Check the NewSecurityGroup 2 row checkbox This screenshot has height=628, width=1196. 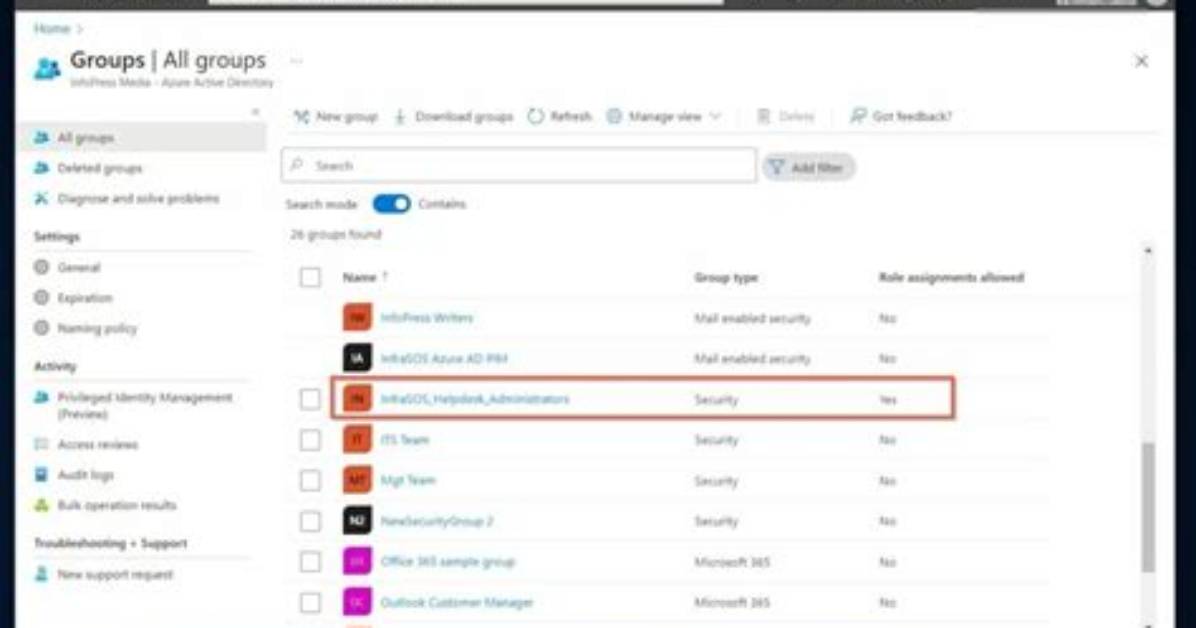pyautogui.click(x=310, y=521)
